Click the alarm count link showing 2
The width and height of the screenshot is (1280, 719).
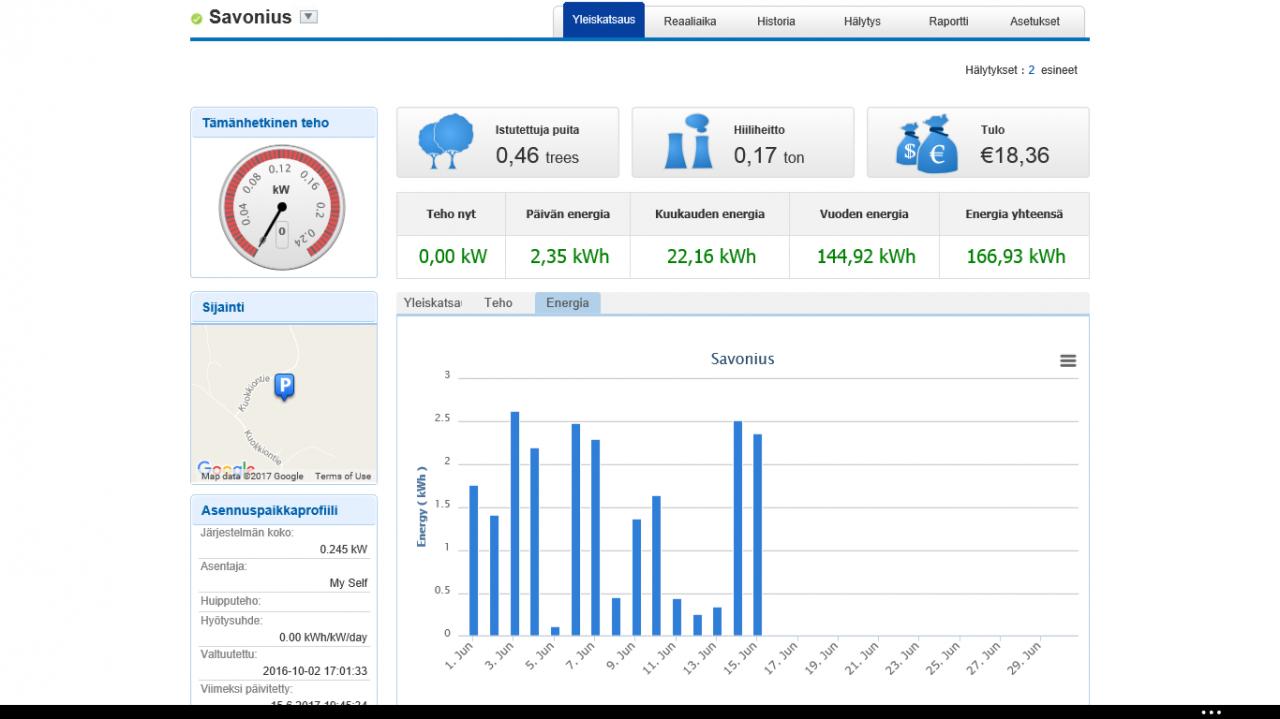pyautogui.click(x=1031, y=70)
